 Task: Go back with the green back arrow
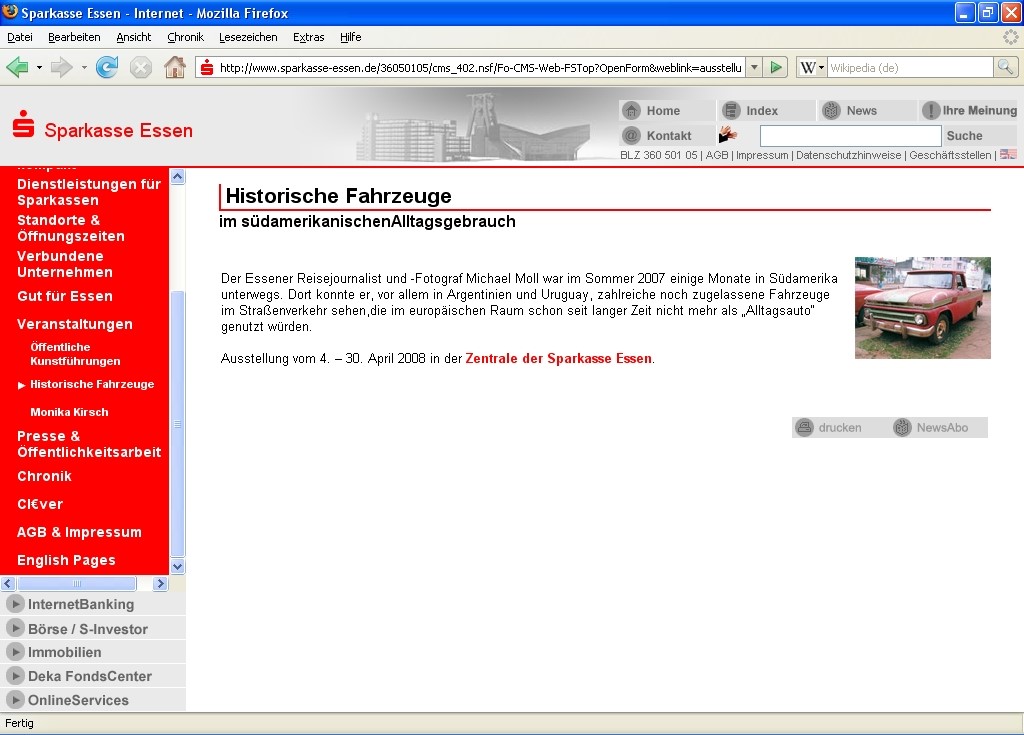[17, 67]
